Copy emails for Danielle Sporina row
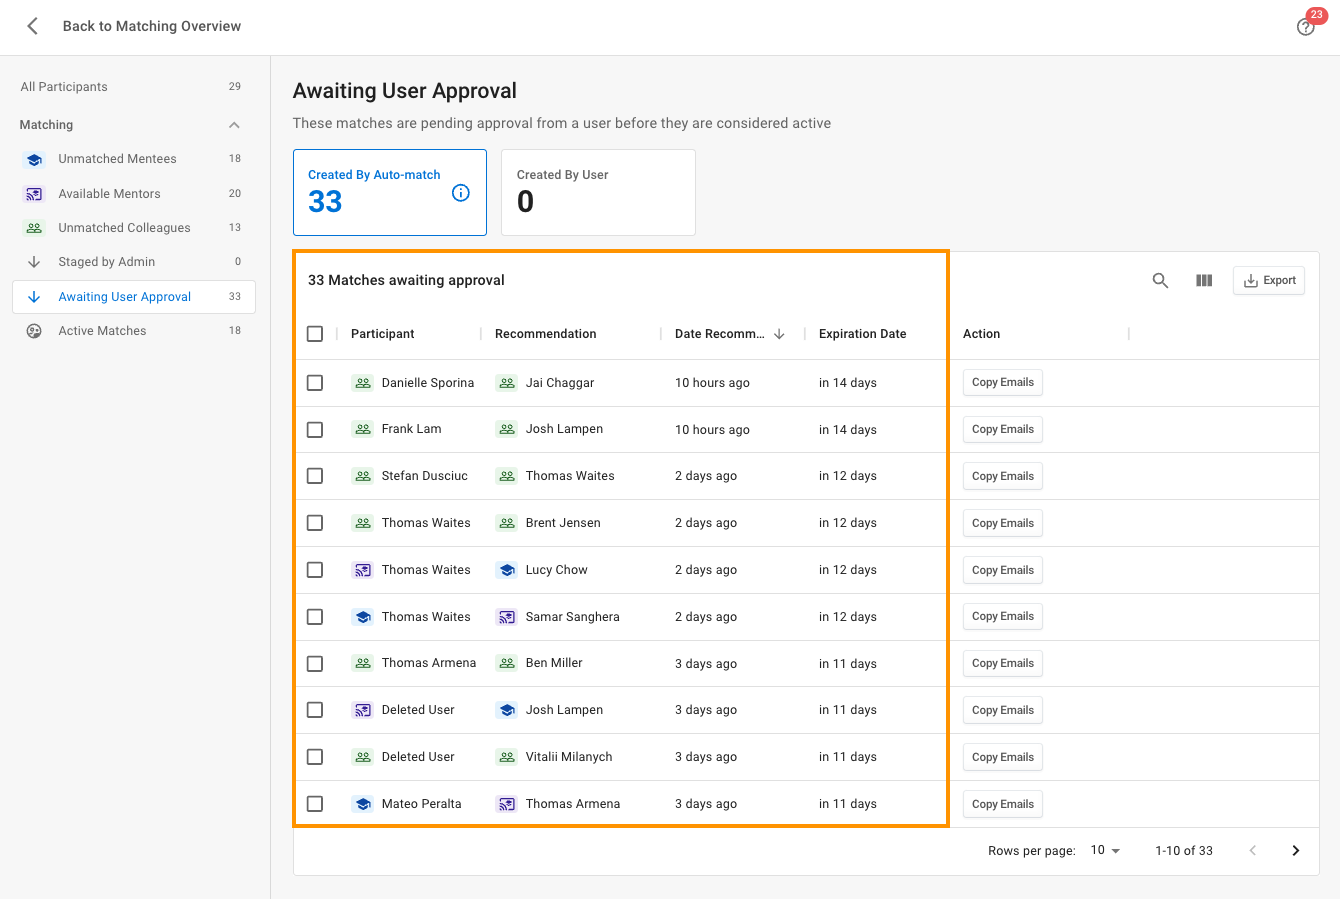This screenshot has height=899, width=1340. [1003, 383]
